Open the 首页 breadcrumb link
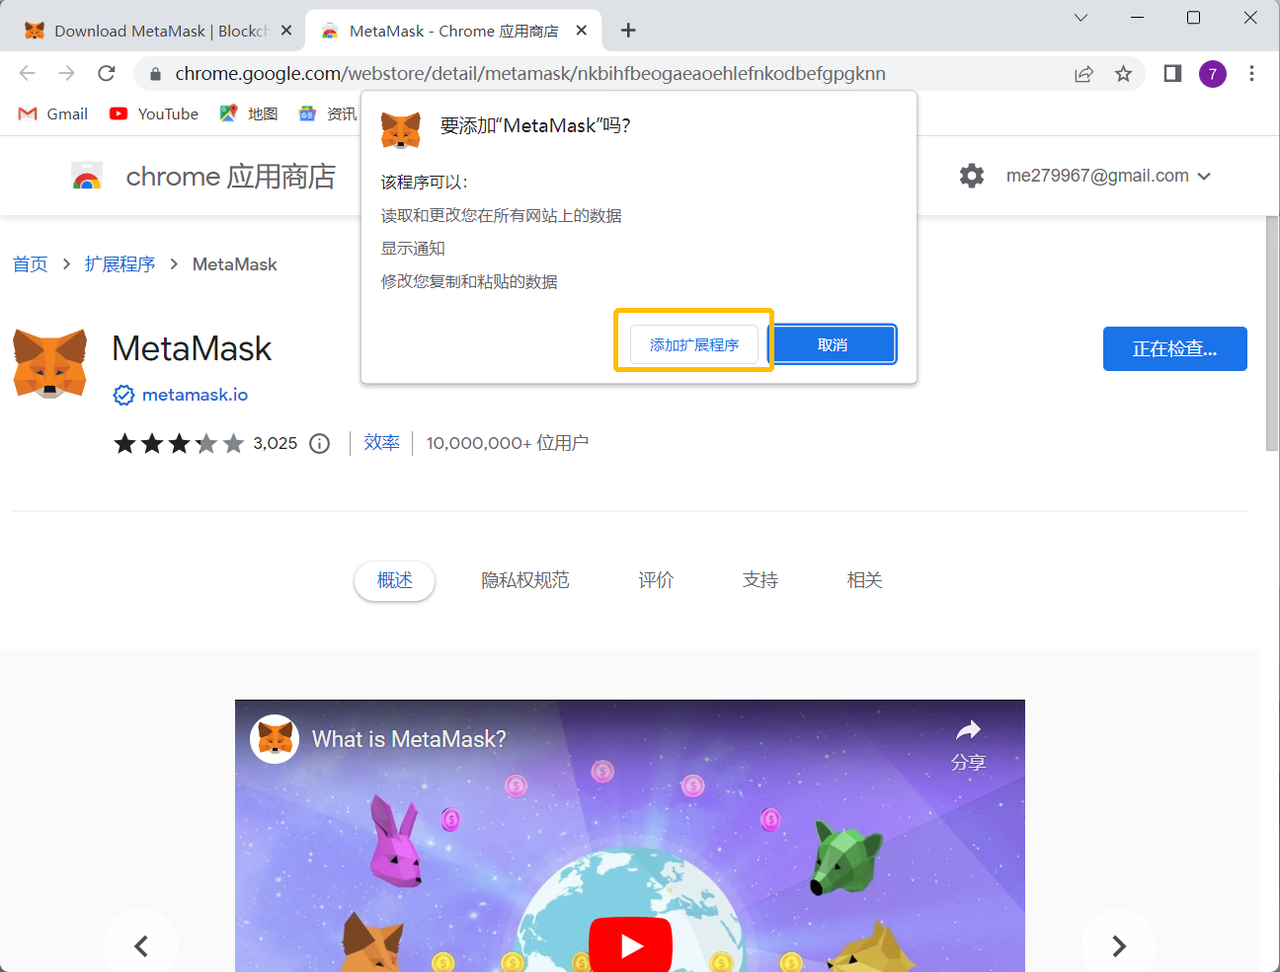The height and width of the screenshot is (972, 1280). (x=30, y=265)
